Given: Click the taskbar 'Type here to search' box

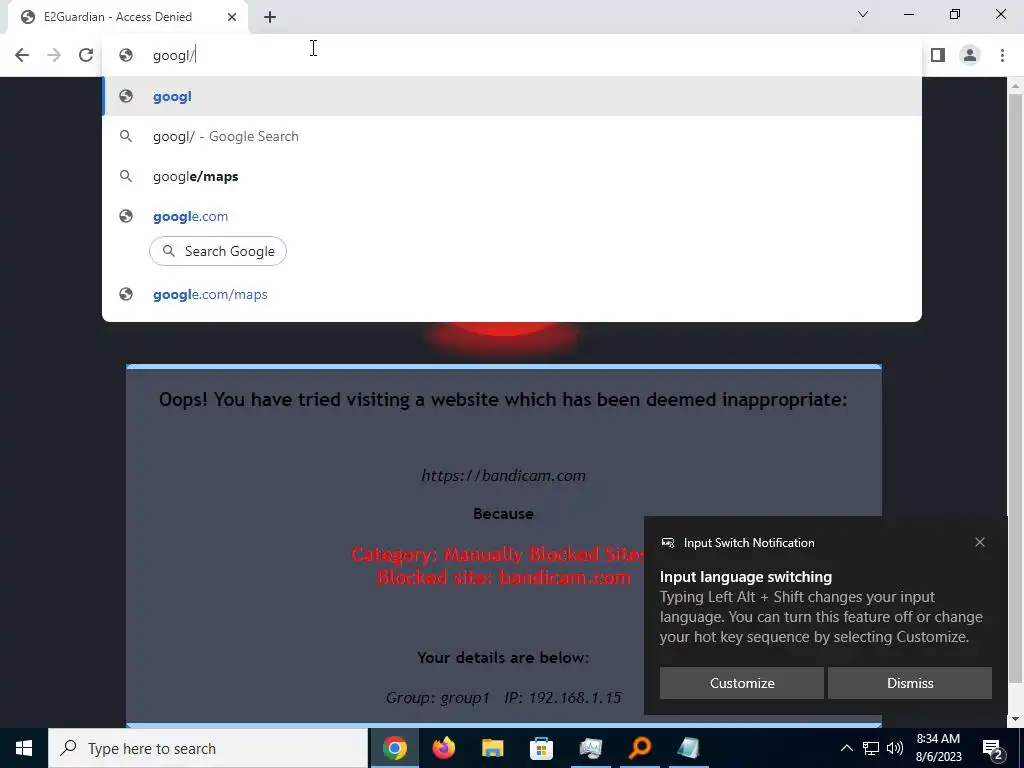Looking at the screenshot, I should pos(208,748).
